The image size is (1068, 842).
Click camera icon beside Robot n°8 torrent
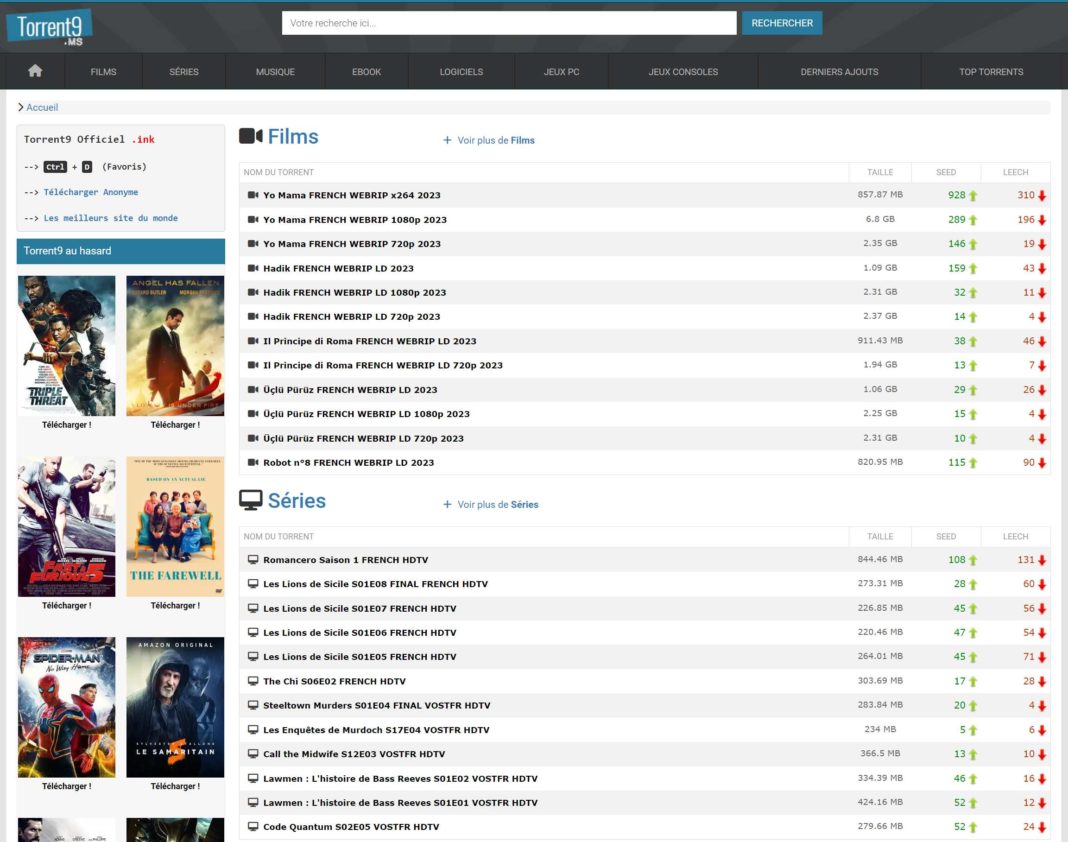[253, 463]
